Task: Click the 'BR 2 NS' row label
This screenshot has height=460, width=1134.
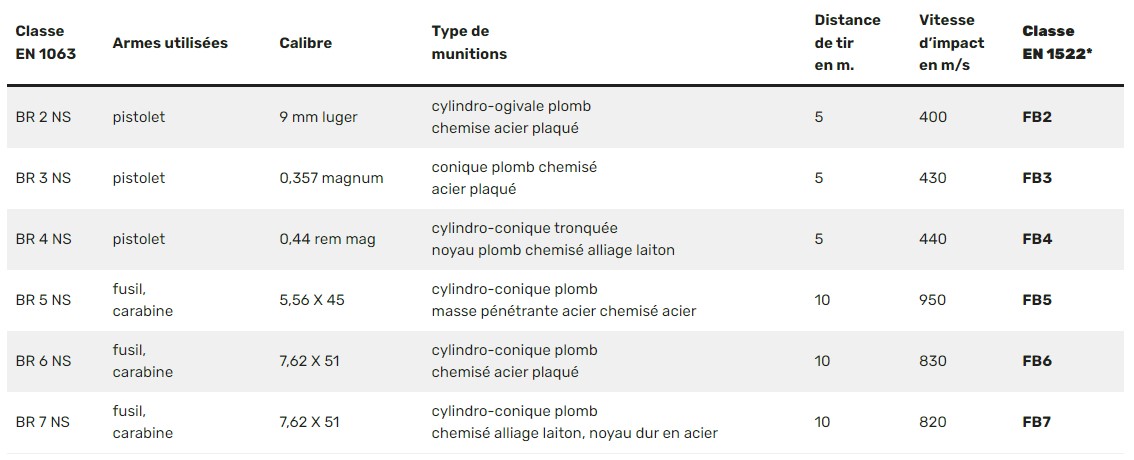Action: tap(43, 117)
